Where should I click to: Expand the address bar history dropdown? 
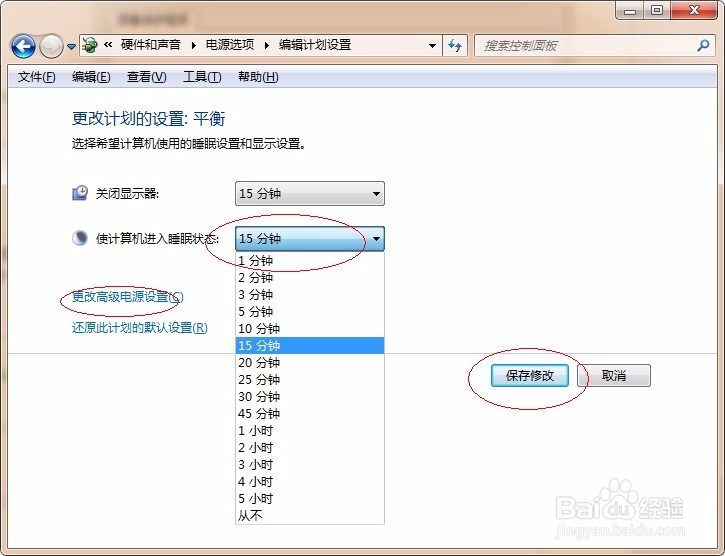(x=432, y=45)
